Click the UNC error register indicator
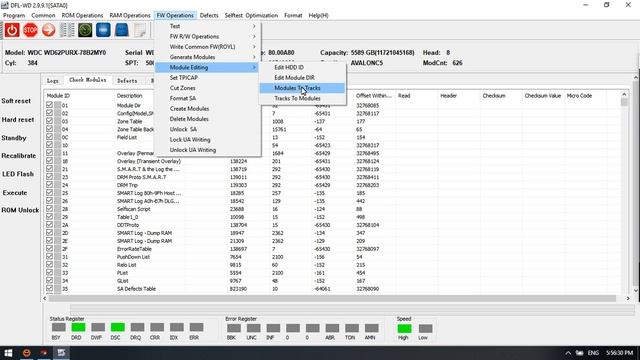 point(253,328)
